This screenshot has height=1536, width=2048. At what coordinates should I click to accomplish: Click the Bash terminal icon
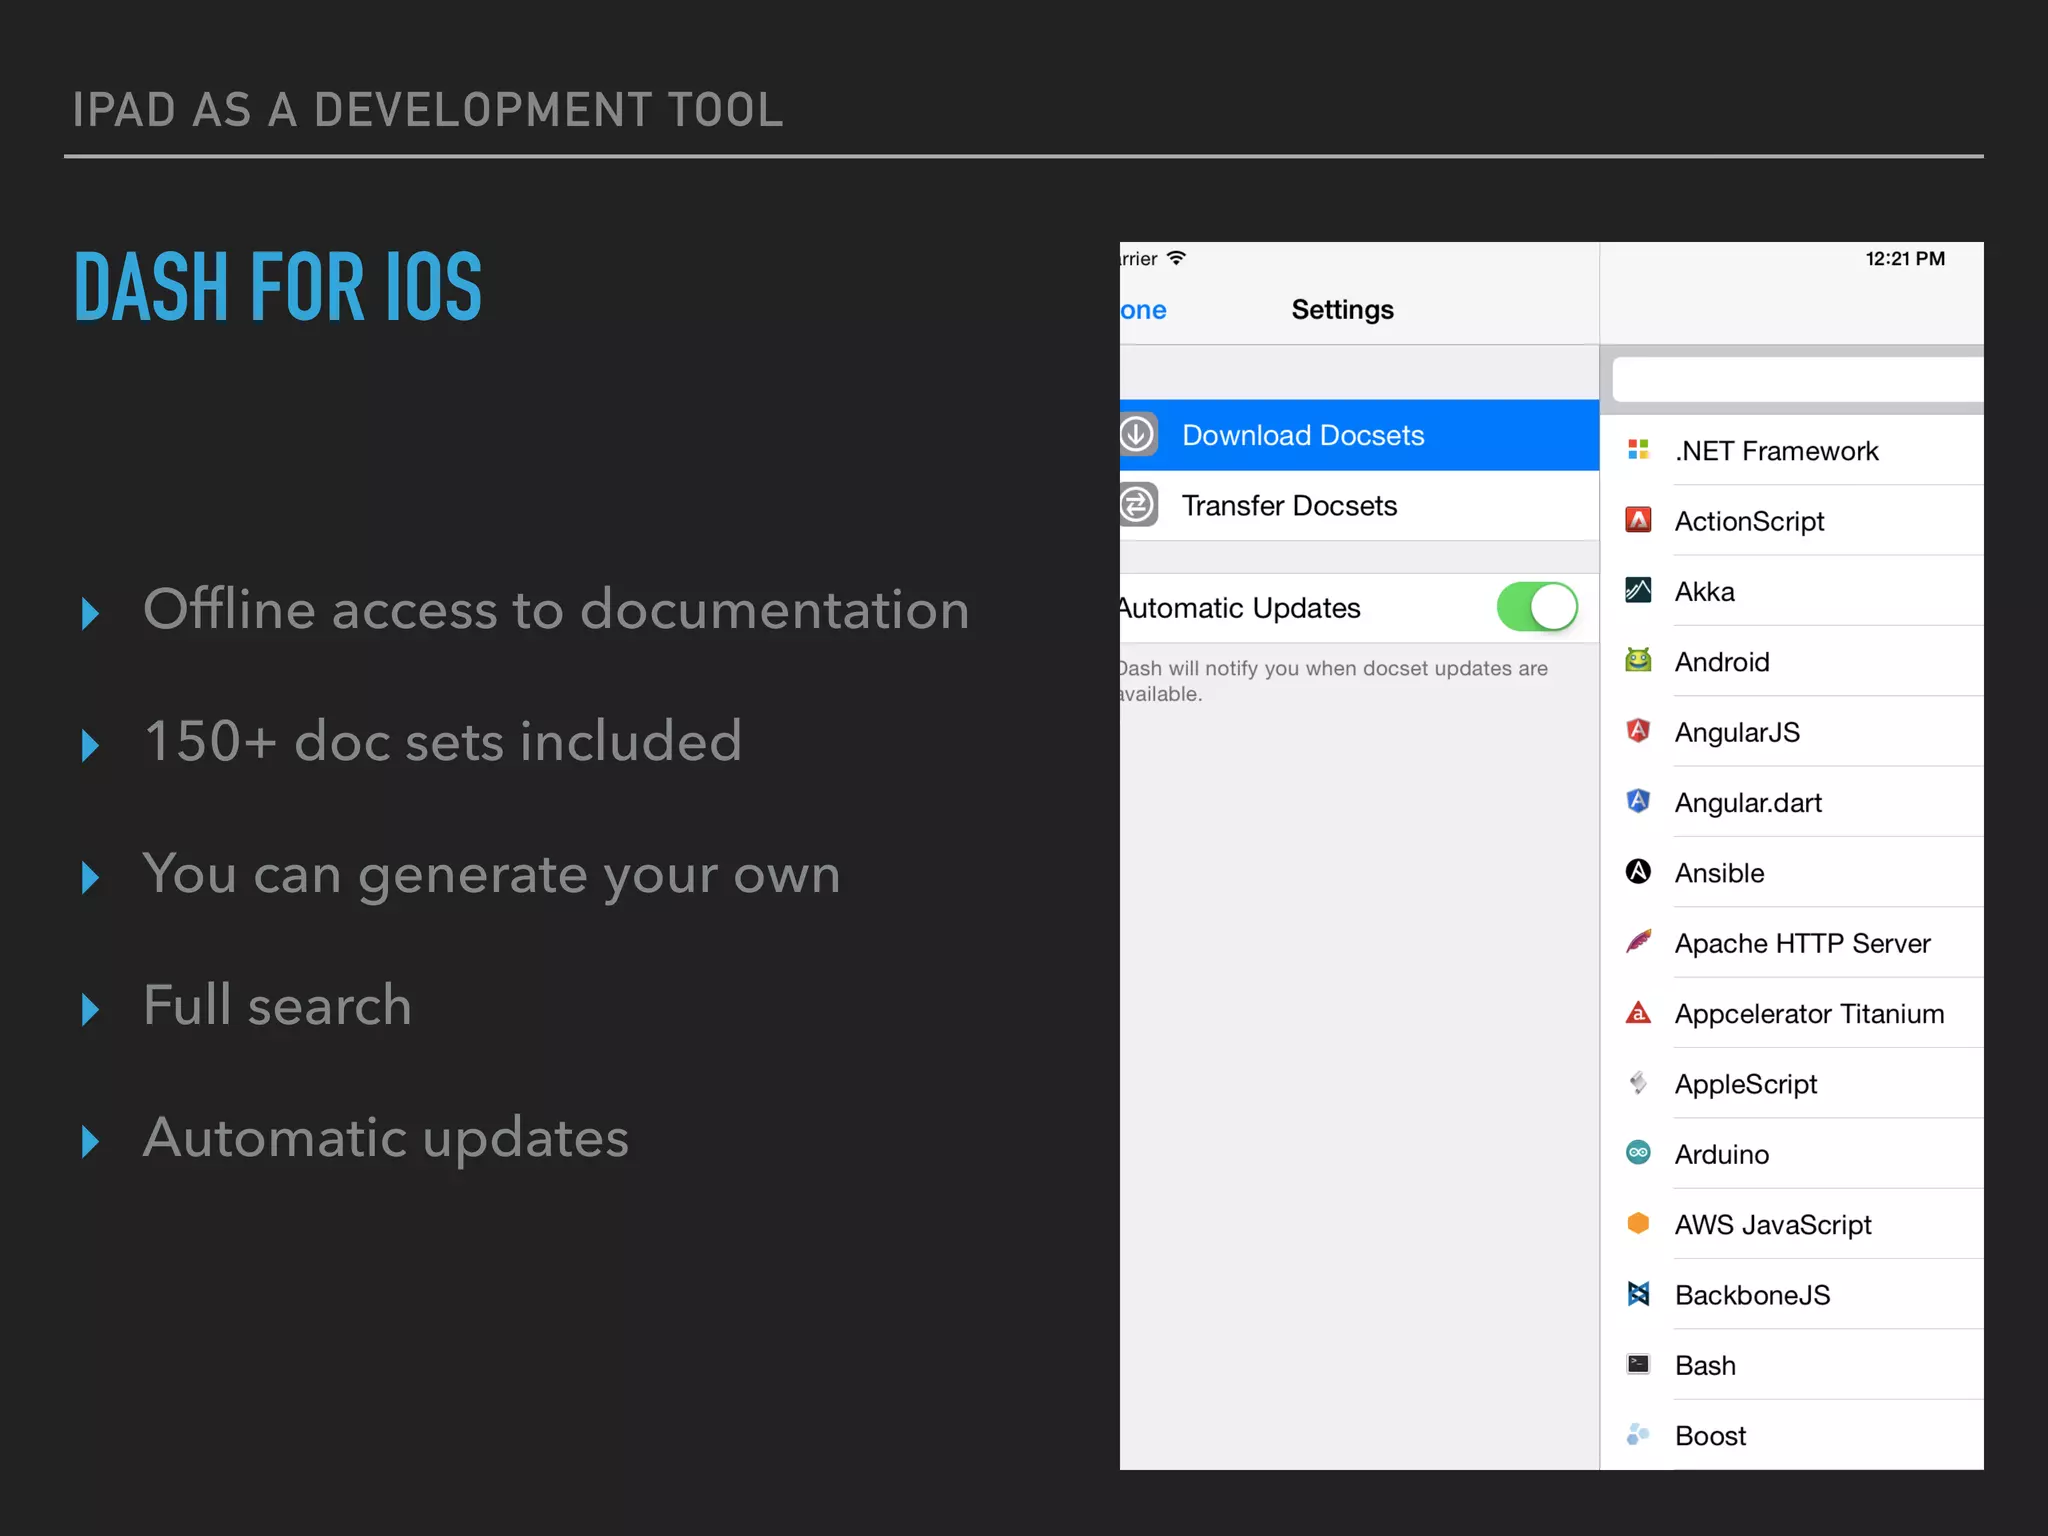pyautogui.click(x=1638, y=1364)
